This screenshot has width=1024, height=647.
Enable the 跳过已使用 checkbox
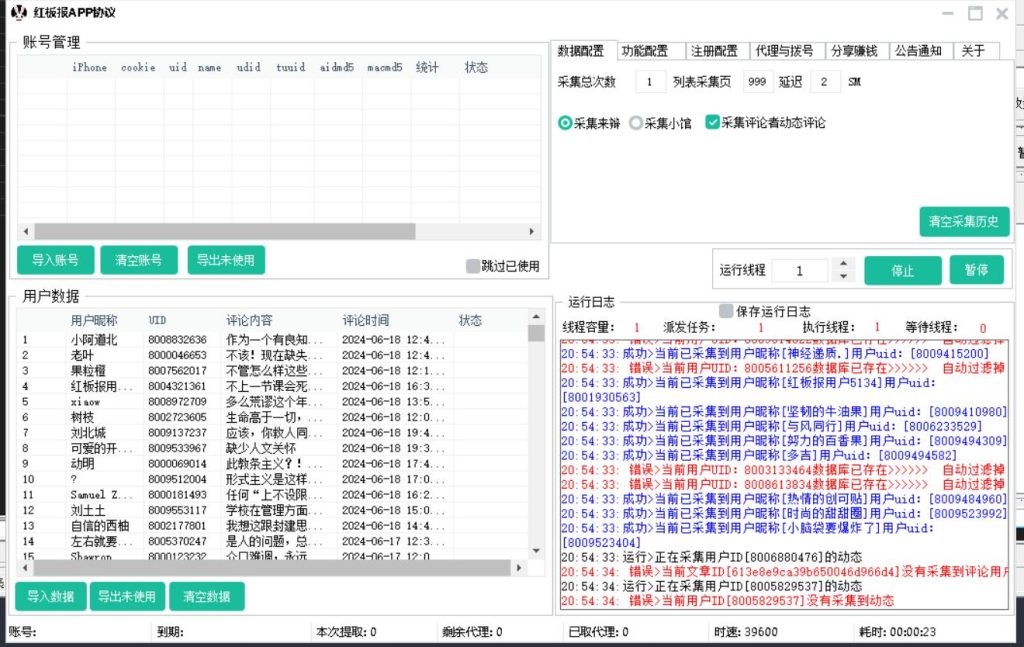(x=473, y=266)
